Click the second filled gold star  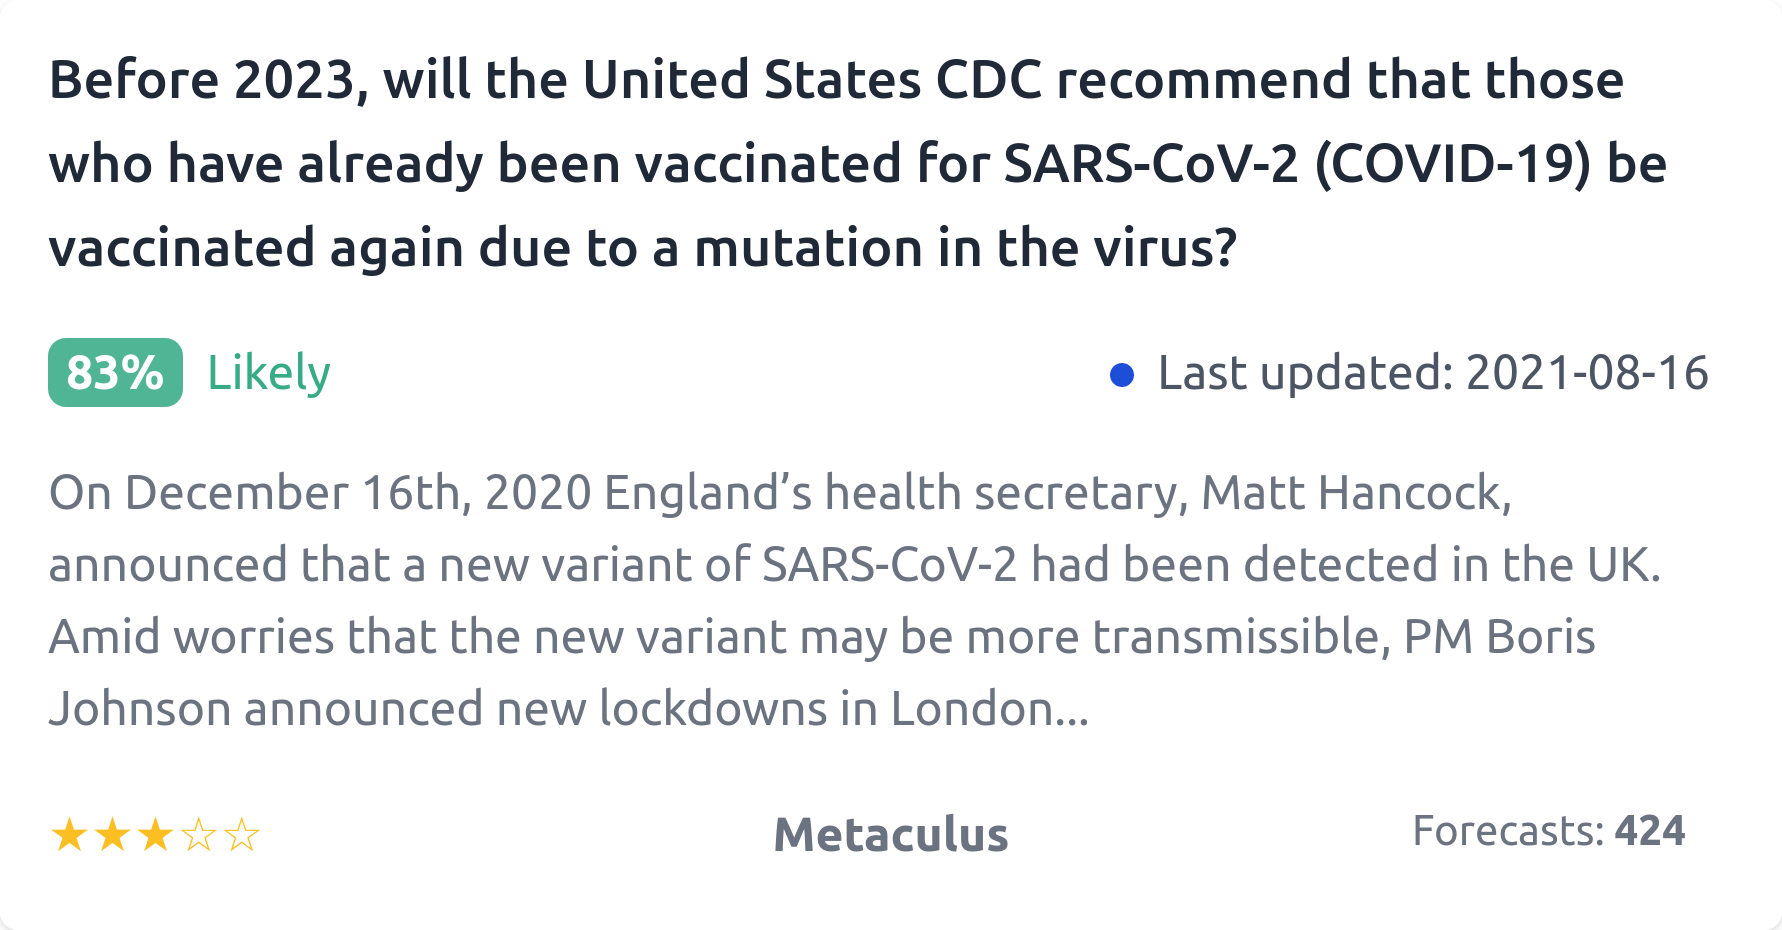pyautogui.click(x=112, y=835)
